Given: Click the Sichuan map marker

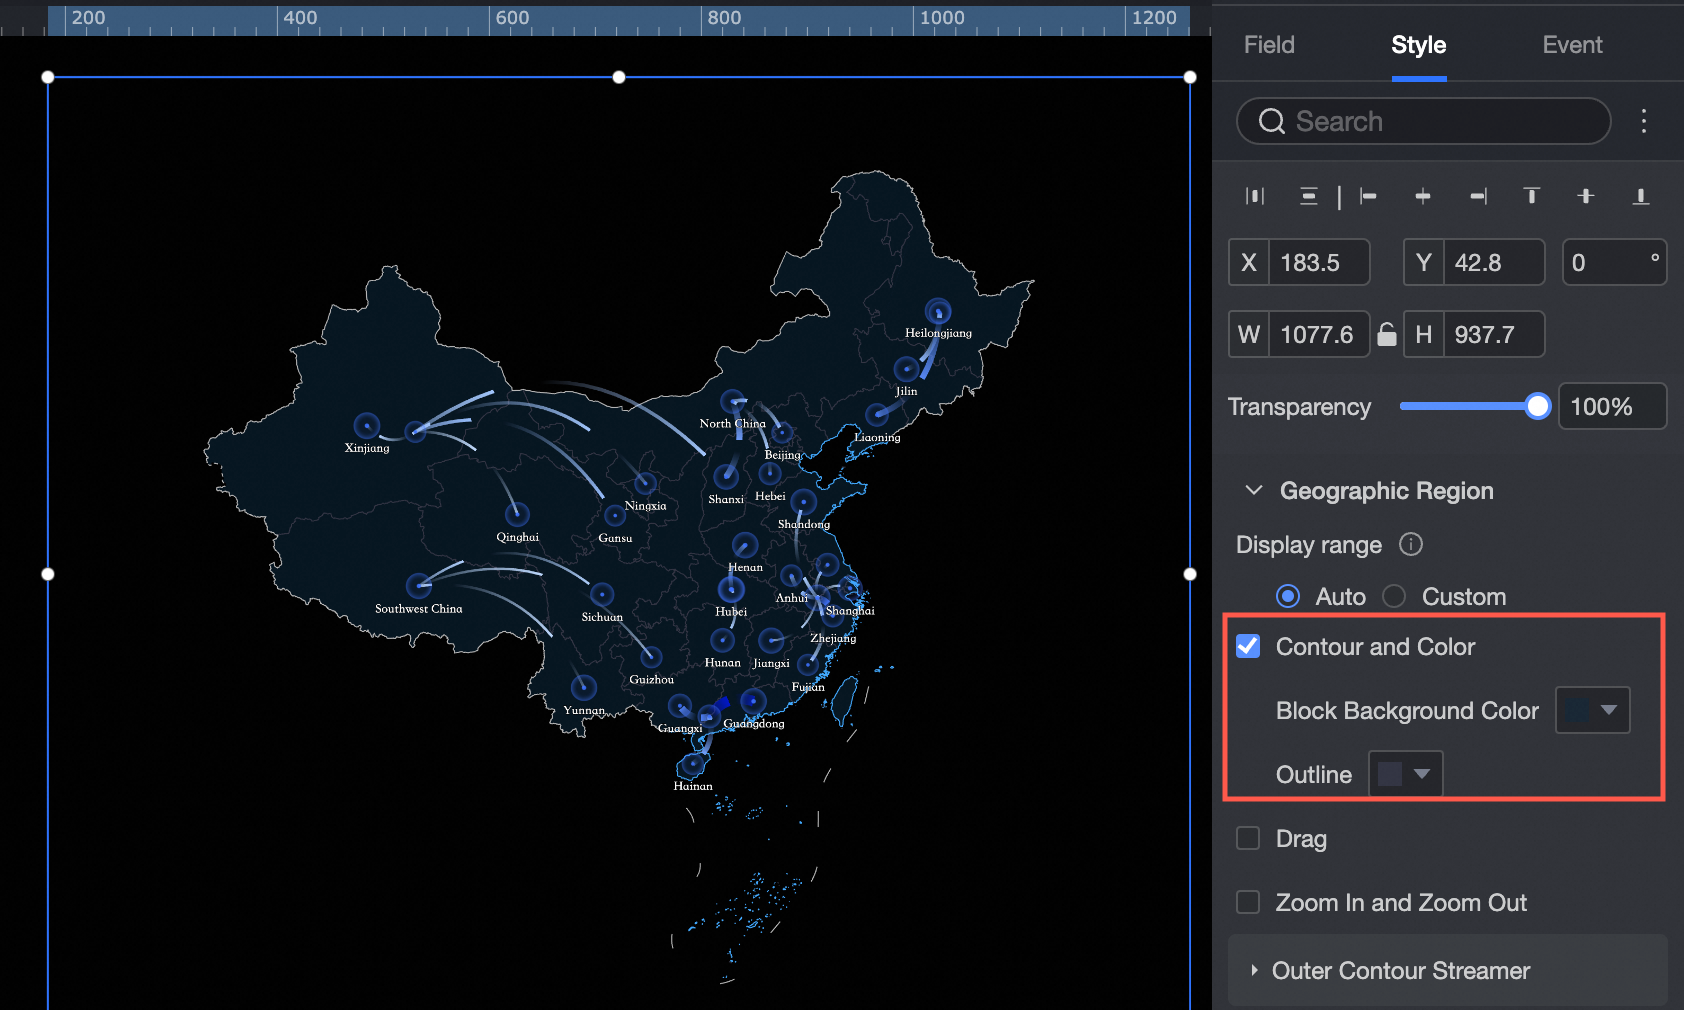Looking at the screenshot, I should (x=602, y=595).
